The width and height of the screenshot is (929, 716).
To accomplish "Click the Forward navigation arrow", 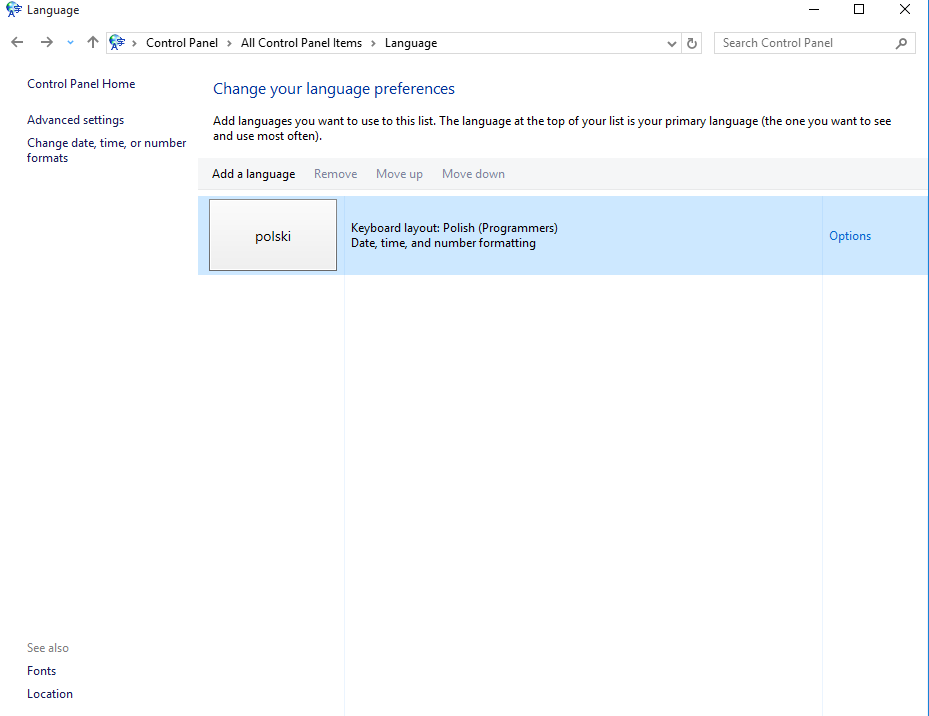I will click(x=46, y=42).
